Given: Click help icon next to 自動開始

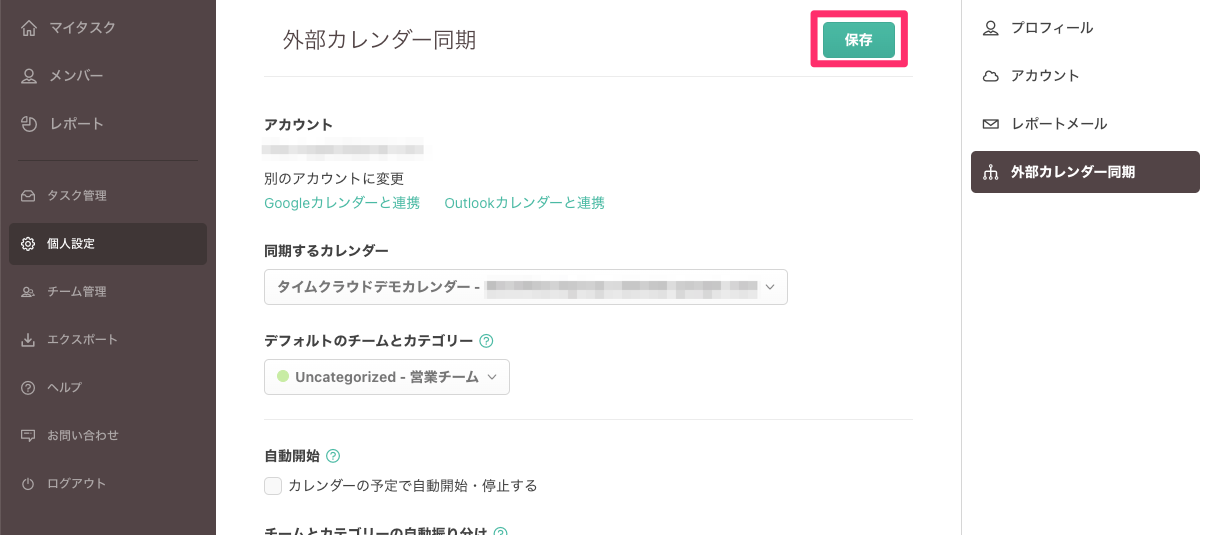Looking at the screenshot, I should coord(333,456).
